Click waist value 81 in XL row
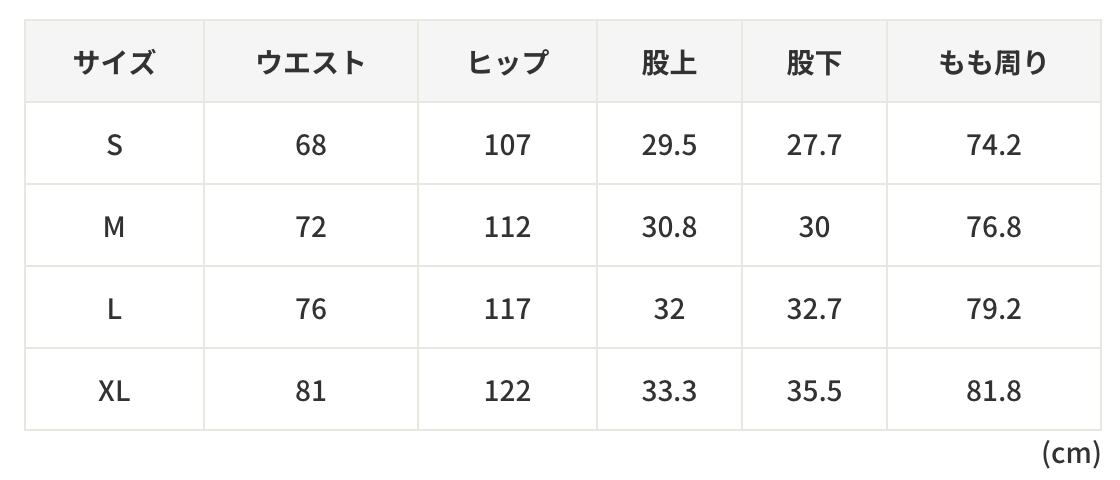Image resolution: width=1120 pixels, height=480 pixels. pyautogui.click(x=310, y=391)
